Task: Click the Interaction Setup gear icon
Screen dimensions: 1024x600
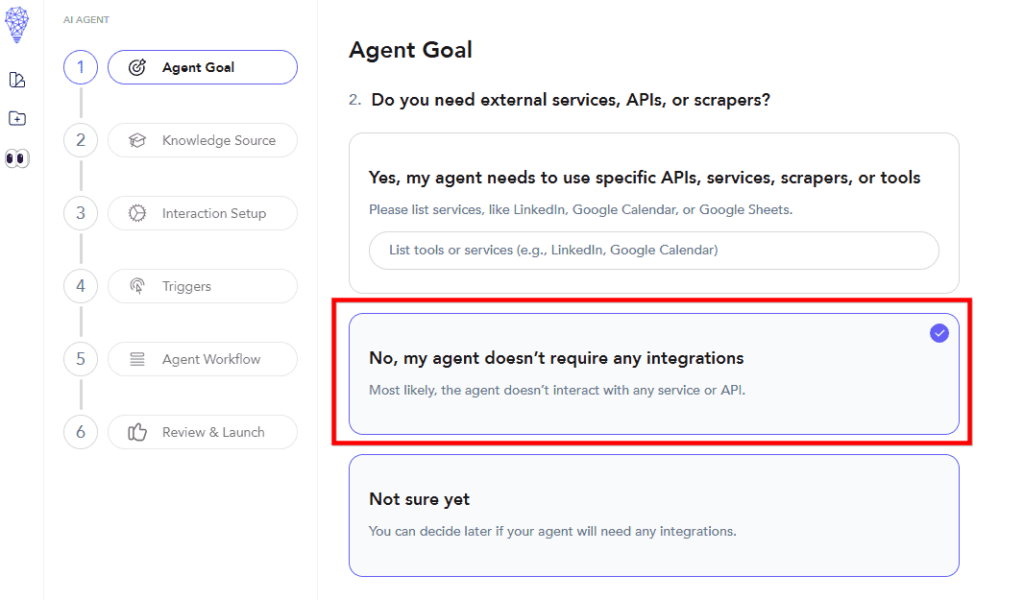Action: pos(138,213)
